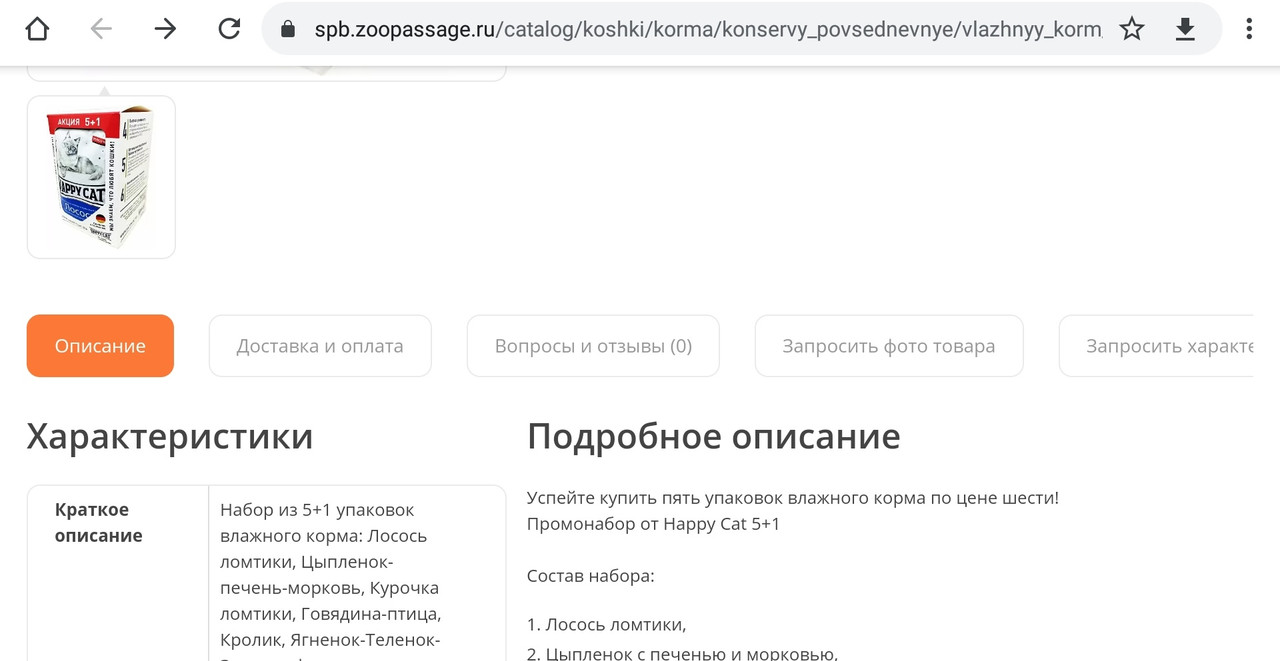Open the browser three-dot menu
This screenshot has height=661, width=1280.
coord(1249,29)
